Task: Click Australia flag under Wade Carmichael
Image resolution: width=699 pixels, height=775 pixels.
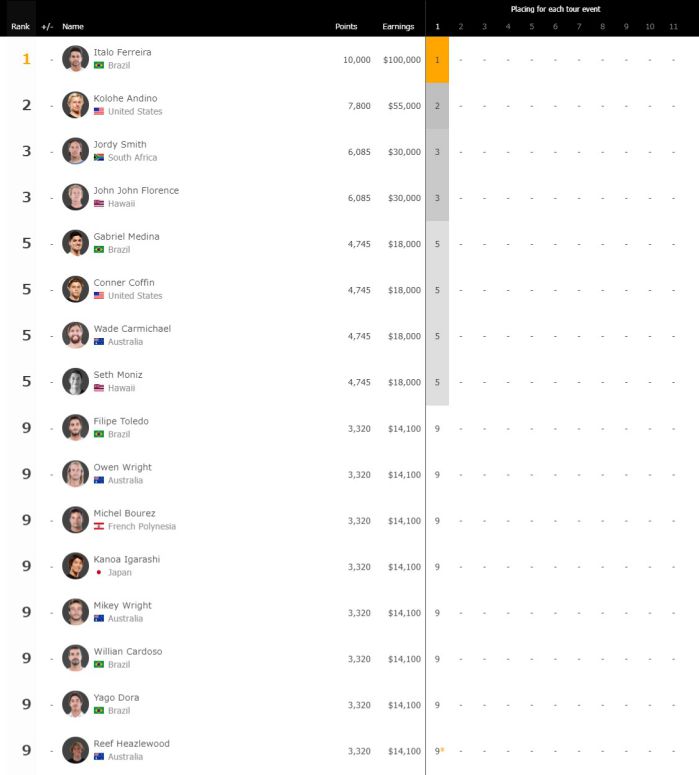Action: (x=99, y=342)
